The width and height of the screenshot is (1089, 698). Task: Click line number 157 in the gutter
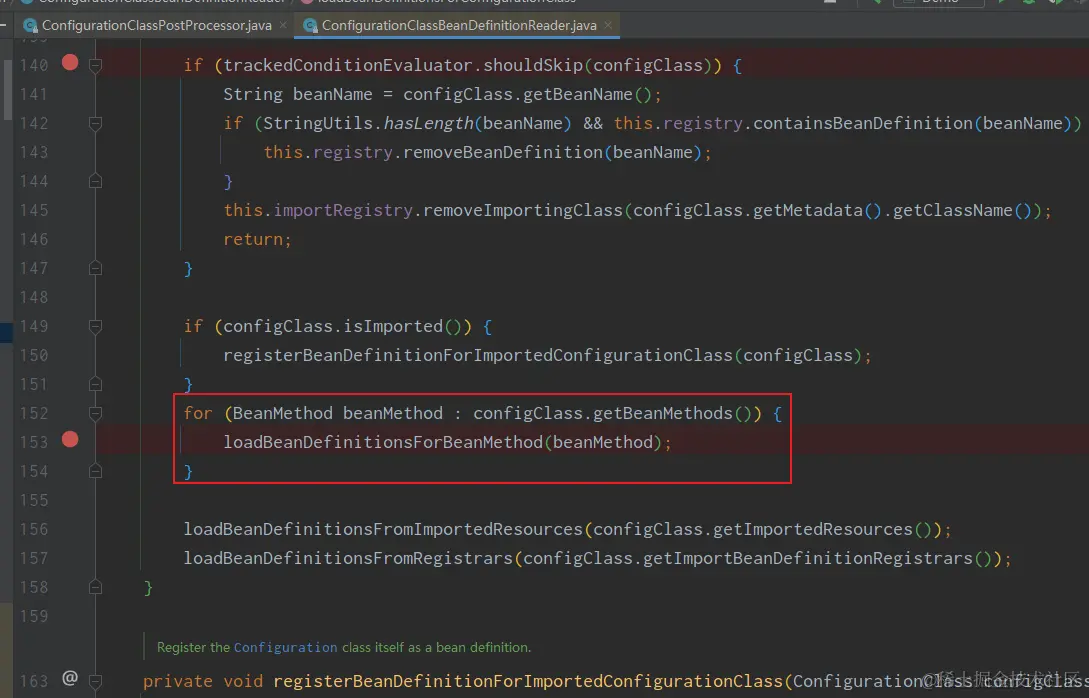[x=33, y=558]
